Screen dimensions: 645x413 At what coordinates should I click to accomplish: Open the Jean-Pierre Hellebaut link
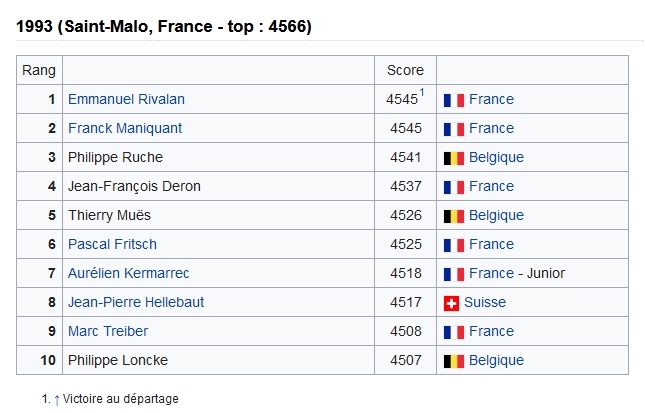pos(136,302)
